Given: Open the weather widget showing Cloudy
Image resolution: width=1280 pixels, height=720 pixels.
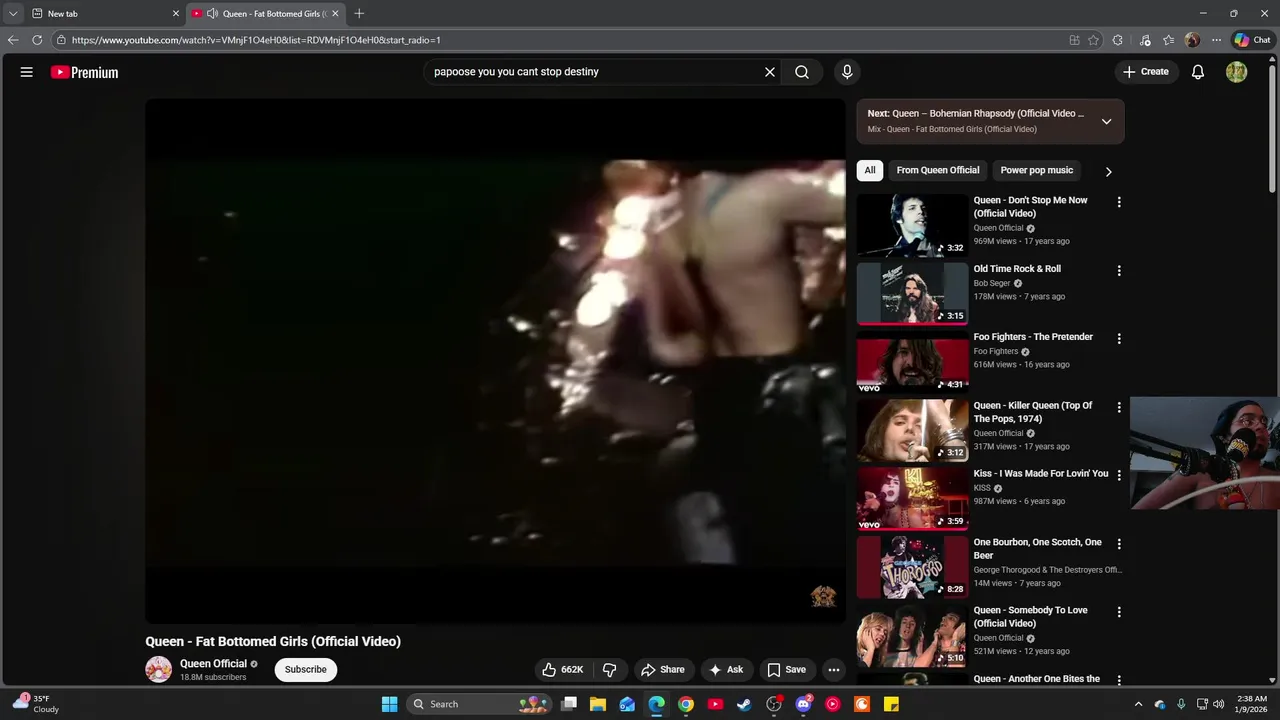Looking at the screenshot, I should click(x=36, y=704).
